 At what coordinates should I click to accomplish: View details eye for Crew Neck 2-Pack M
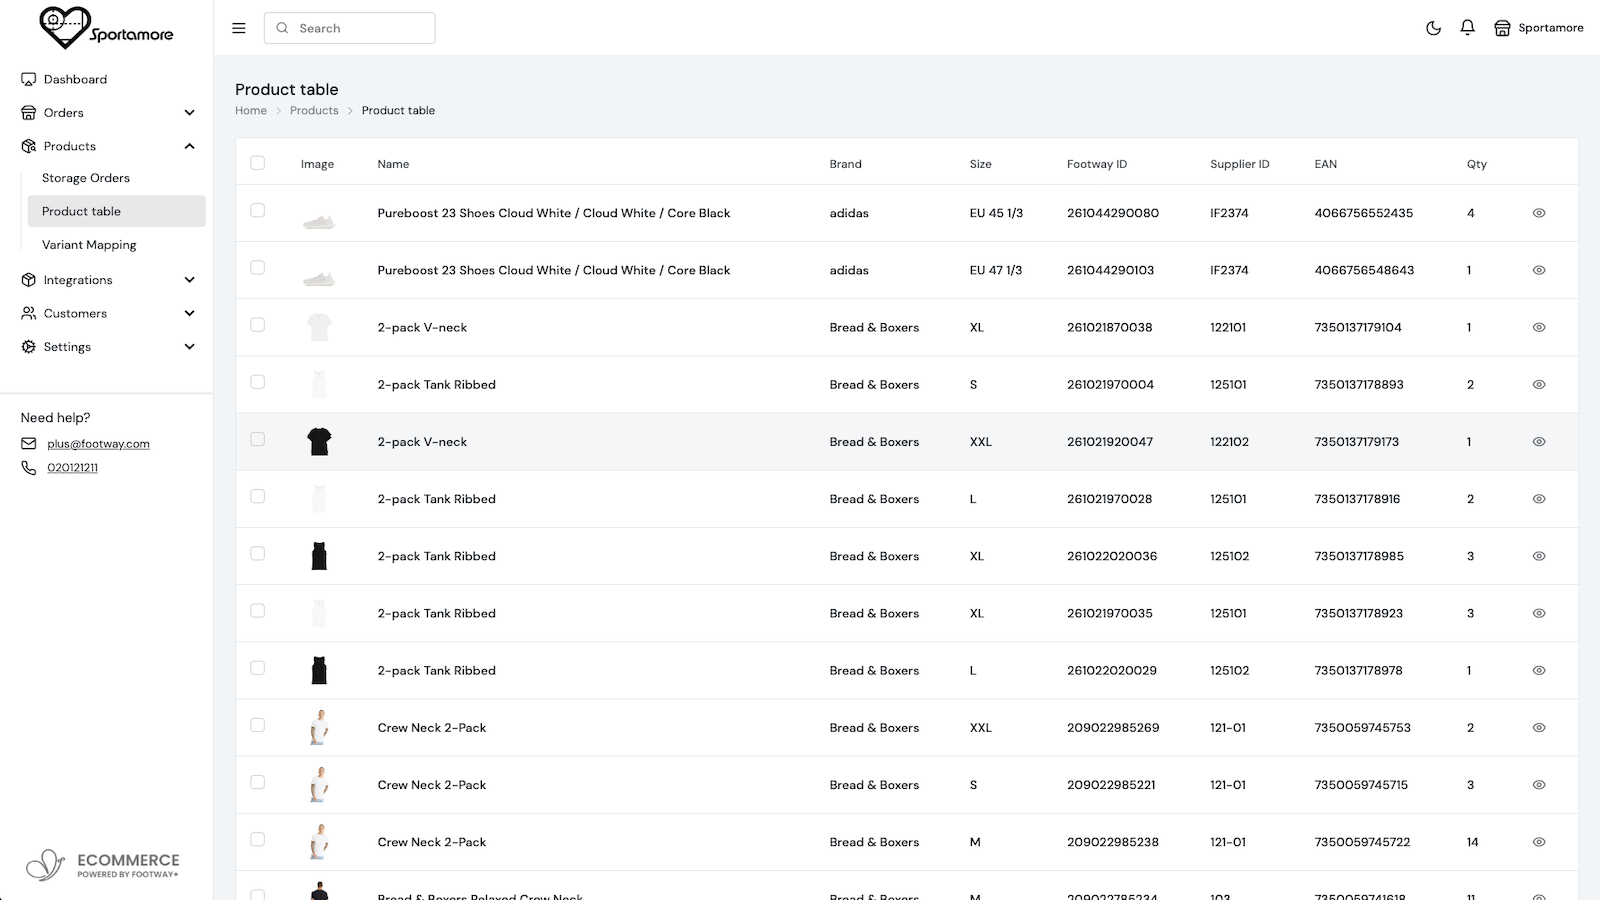1539,842
